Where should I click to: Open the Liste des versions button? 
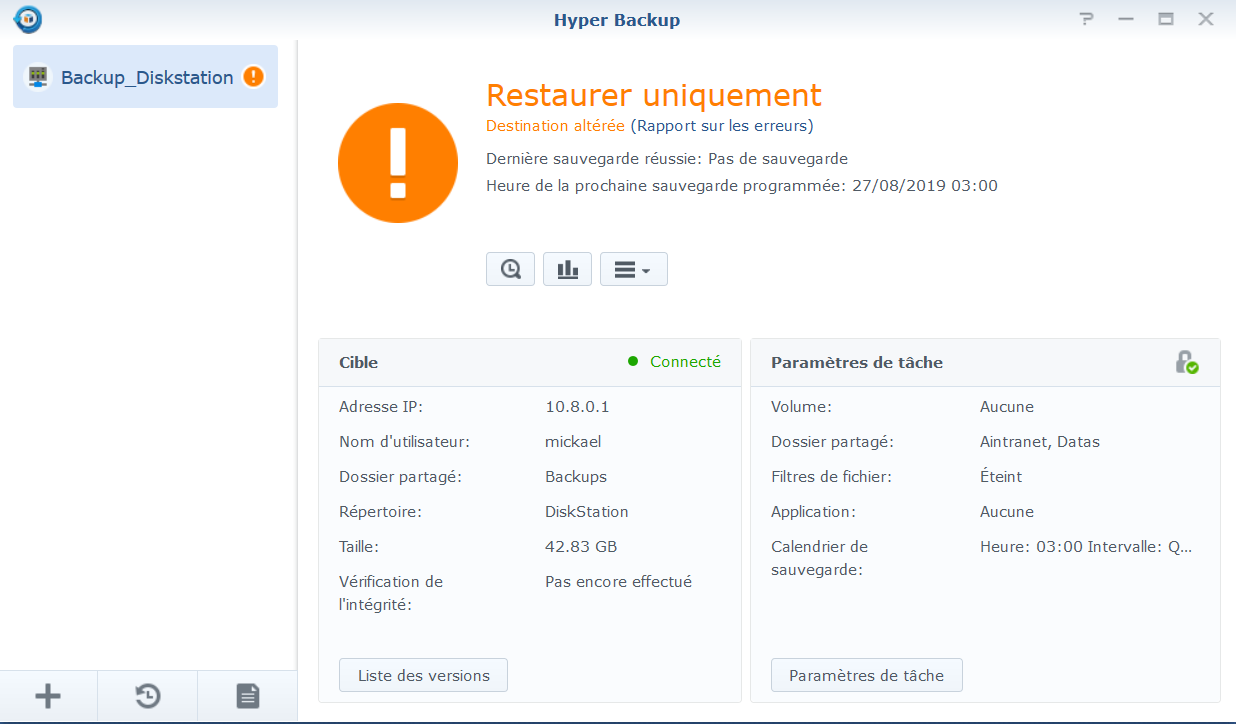[423, 675]
